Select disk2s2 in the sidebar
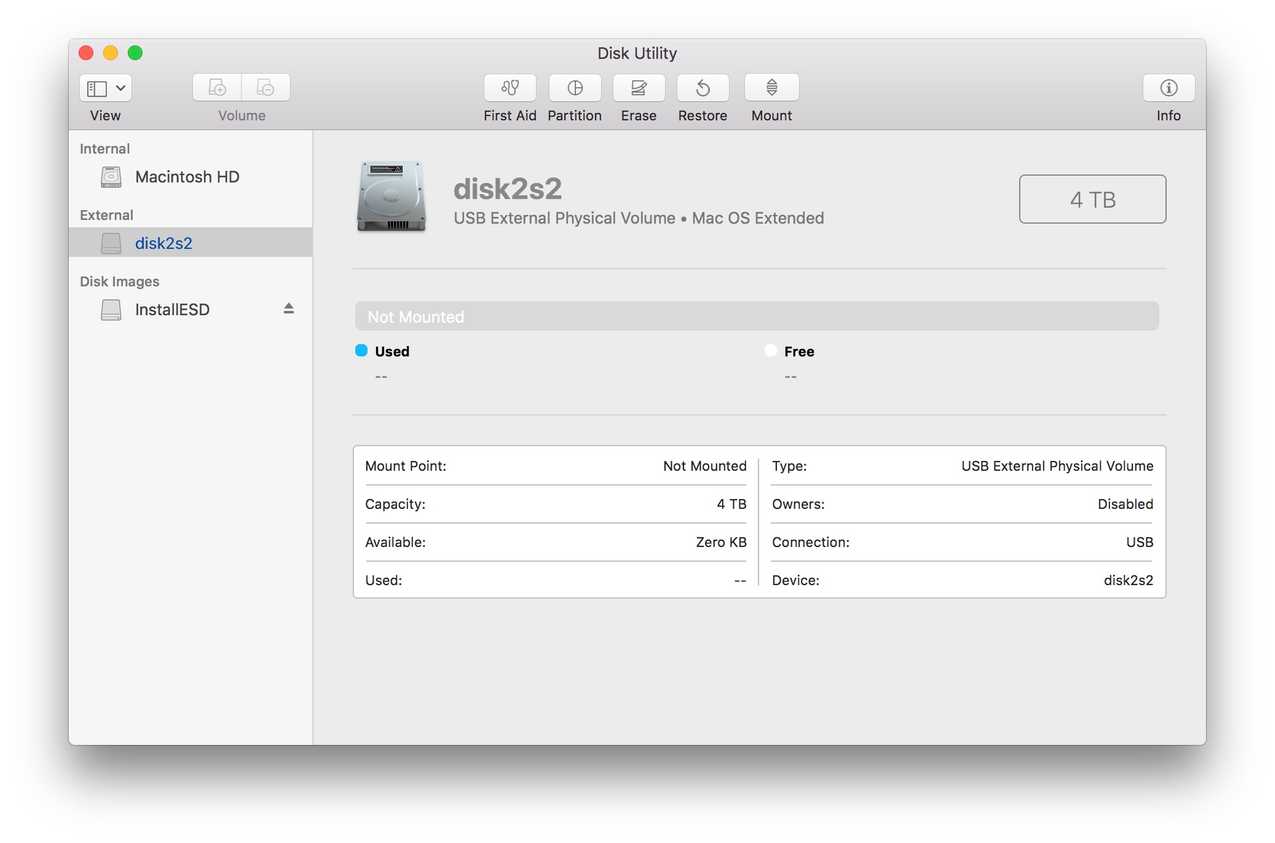The width and height of the screenshot is (1275, 843). pyautogui.click(x=162, y=242)
